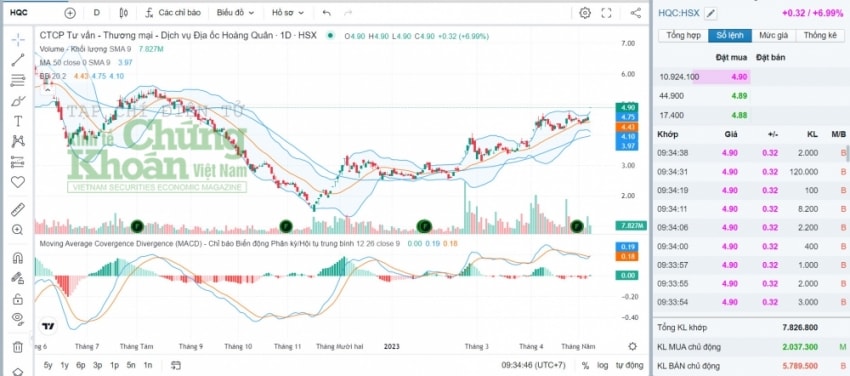Viewport: 850px width, 376px height.
Task: Enter fullscreen chart mode
Action: [607, 13]
